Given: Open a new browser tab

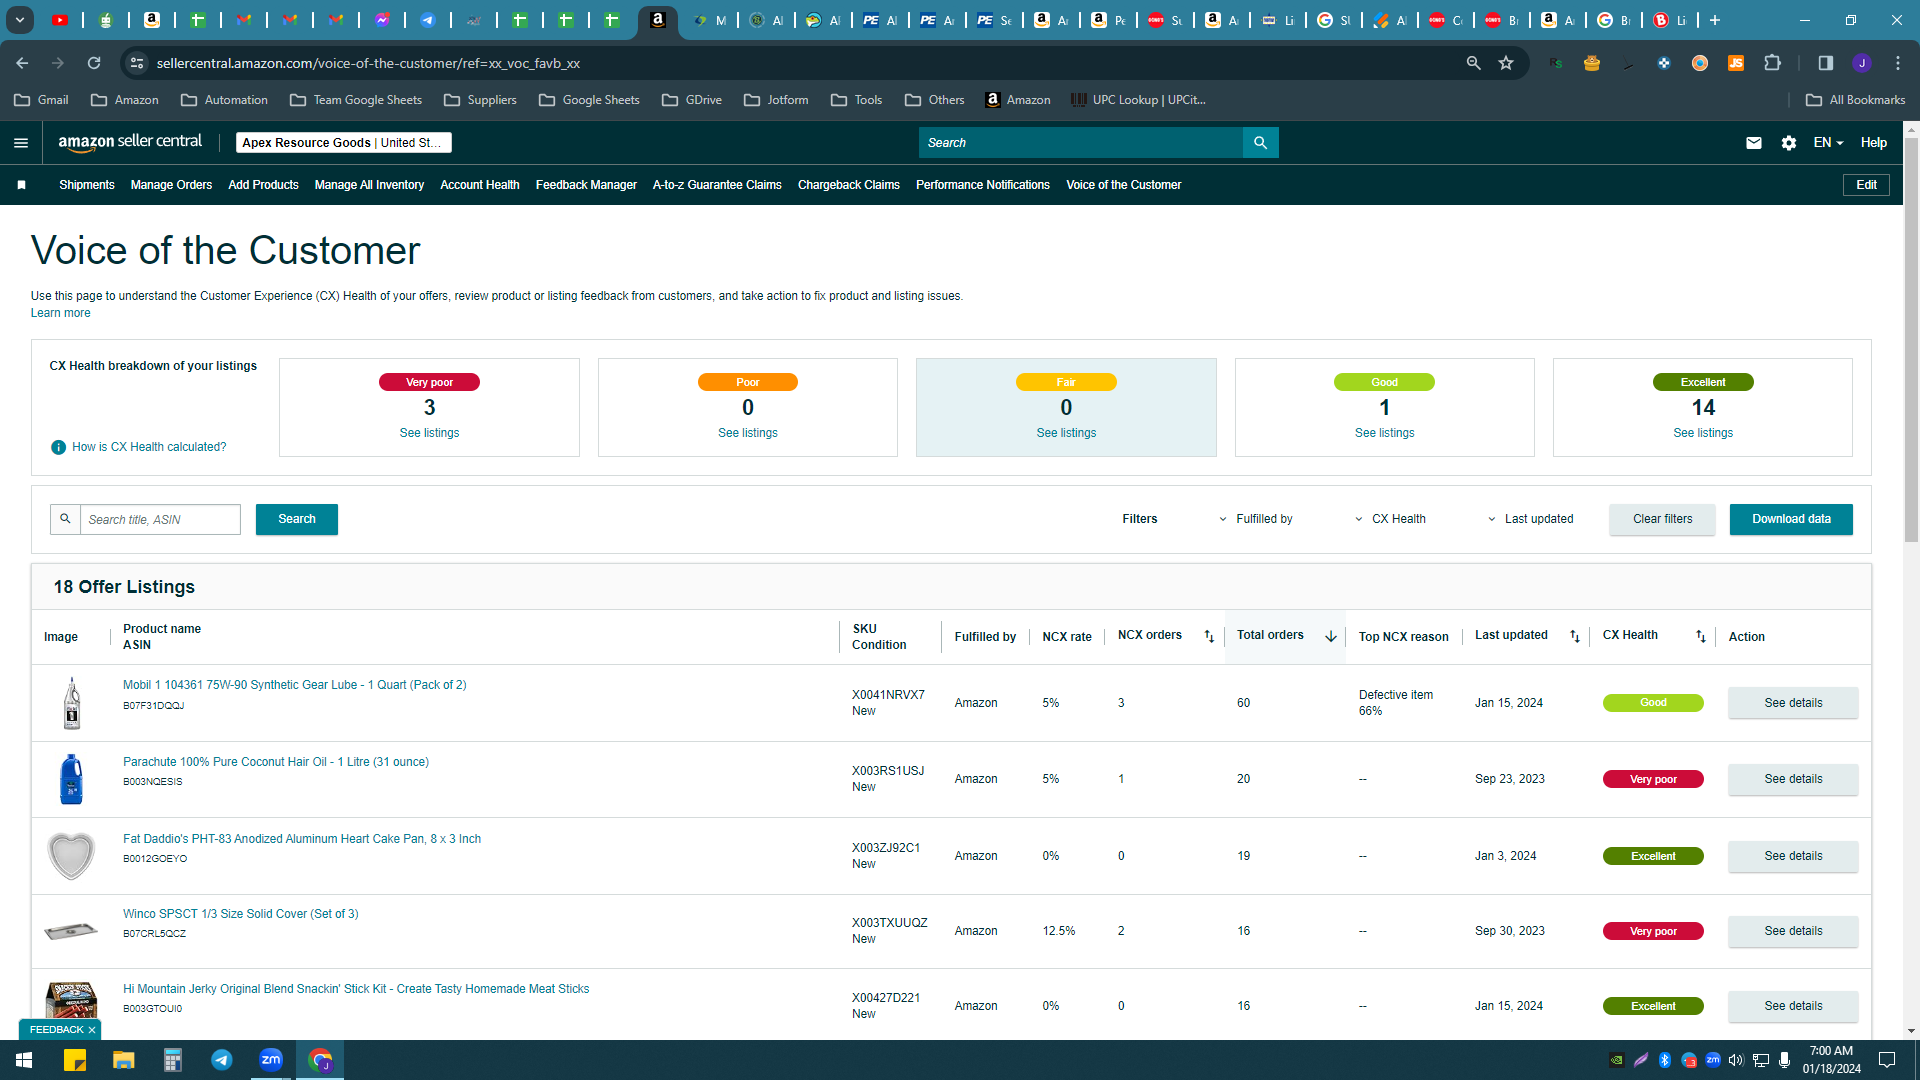Looking at the screenshot, I should [x=1715, y=20].
